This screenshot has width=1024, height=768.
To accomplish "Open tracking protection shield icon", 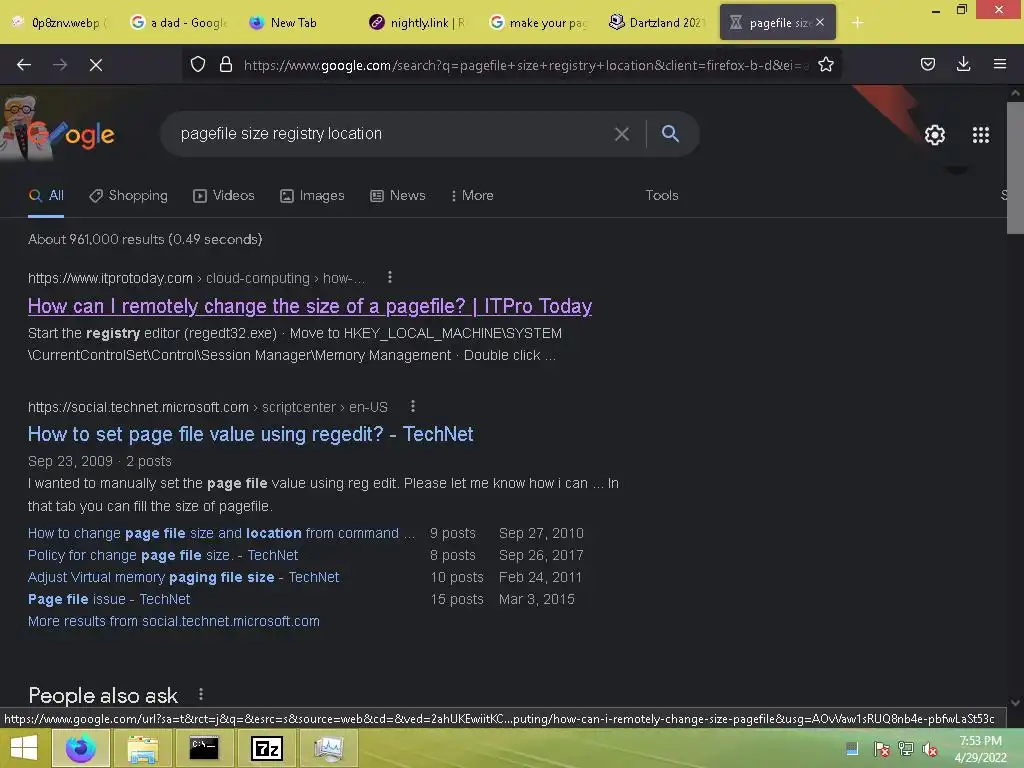I will 198,65.
